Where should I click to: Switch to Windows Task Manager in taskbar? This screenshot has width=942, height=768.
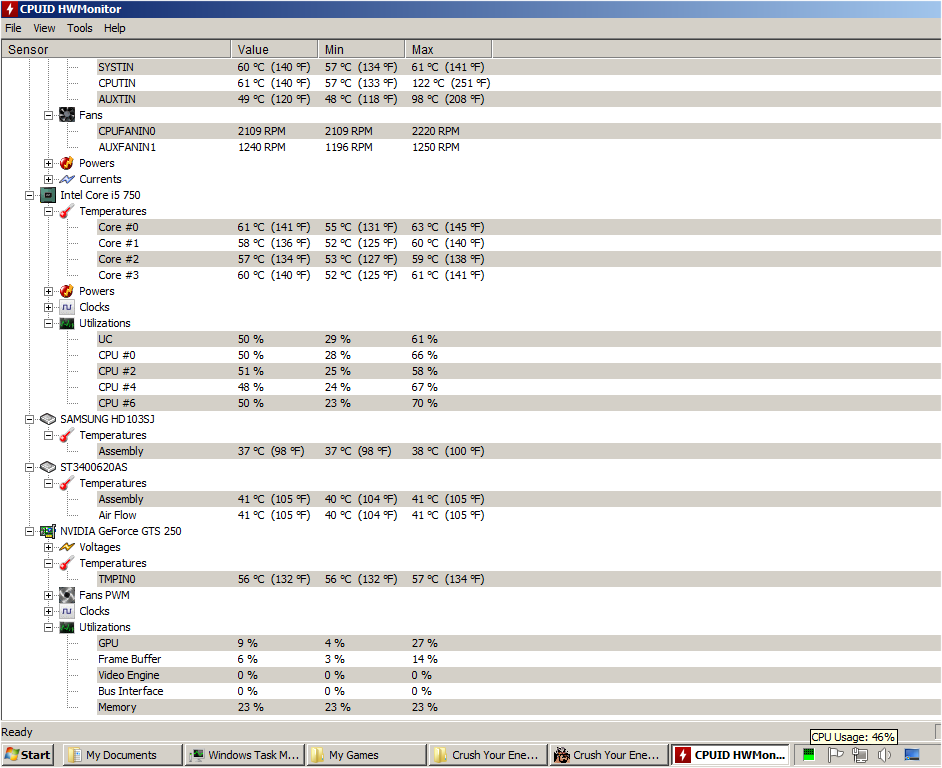245,755
